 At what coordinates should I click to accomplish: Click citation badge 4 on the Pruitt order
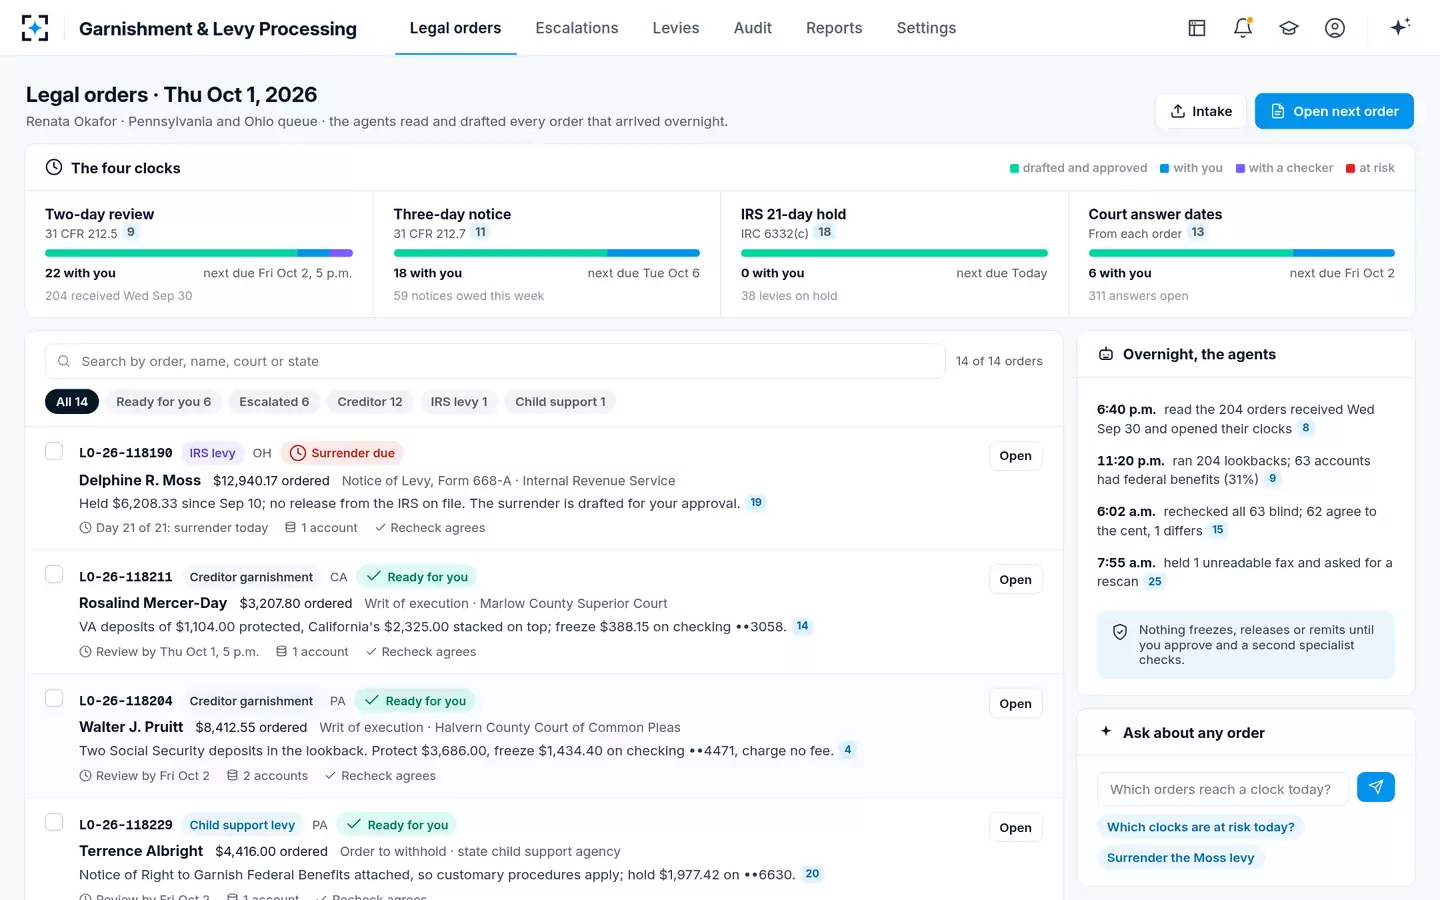coord(848,750)
